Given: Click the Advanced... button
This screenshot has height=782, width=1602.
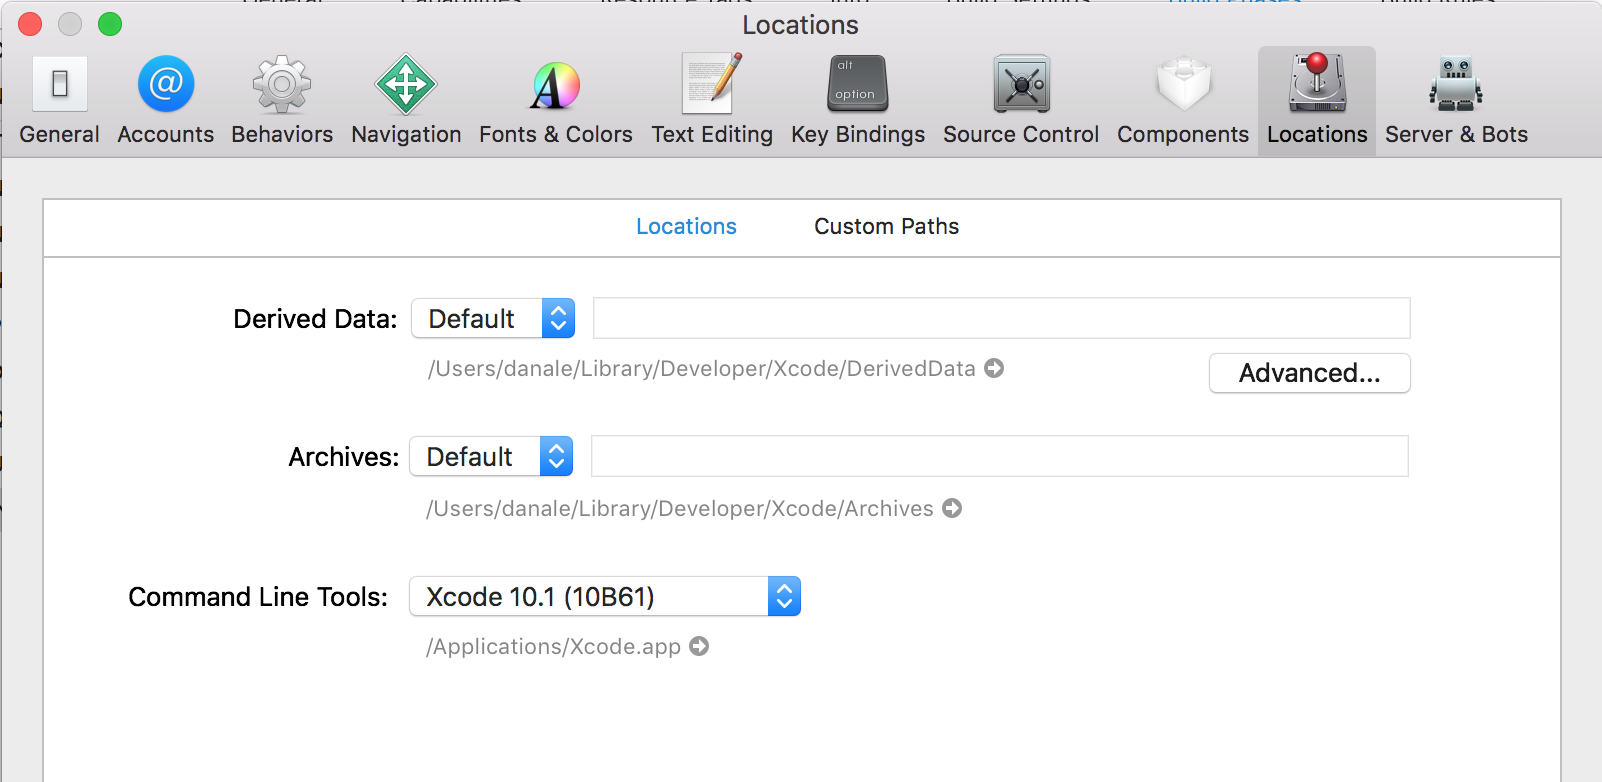Looking at the screenshot, I should pyautogui.click(x=1310, y=373).
